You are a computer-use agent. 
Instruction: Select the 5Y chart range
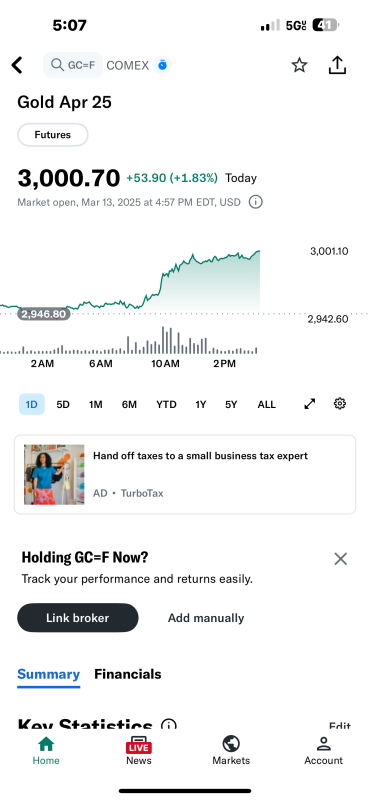click(231, 405)
